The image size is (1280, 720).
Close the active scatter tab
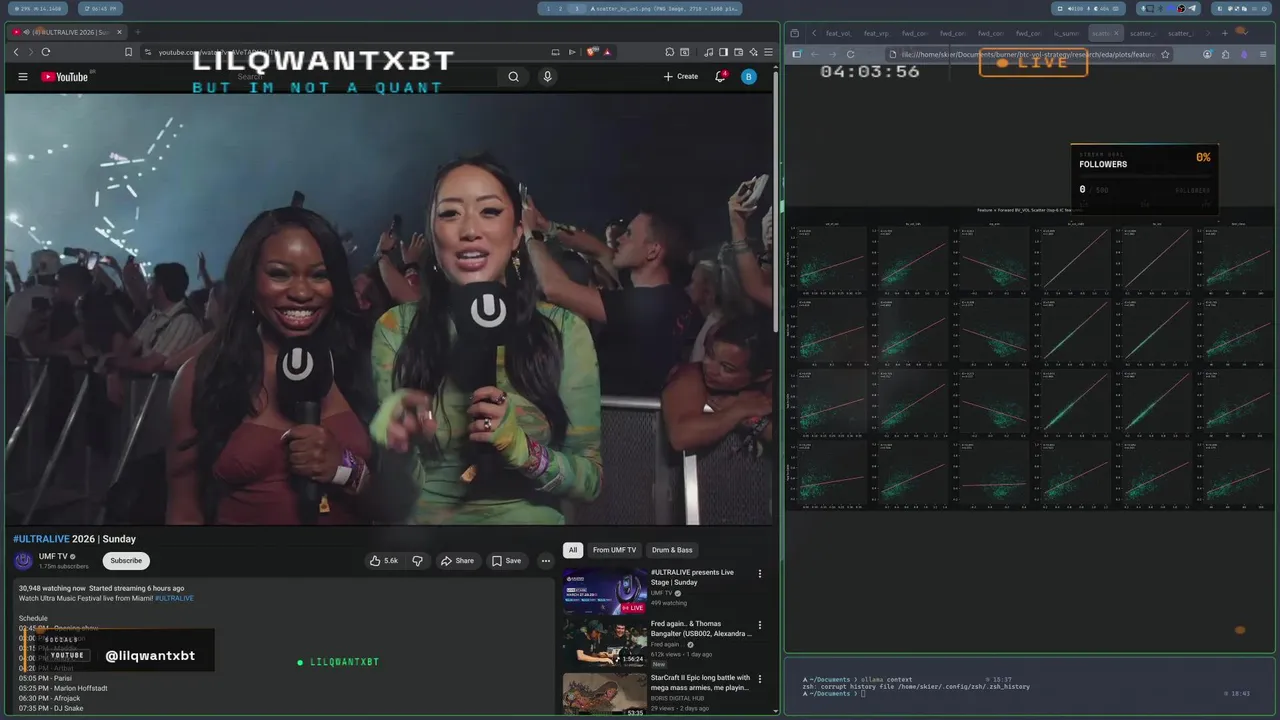1117,33
